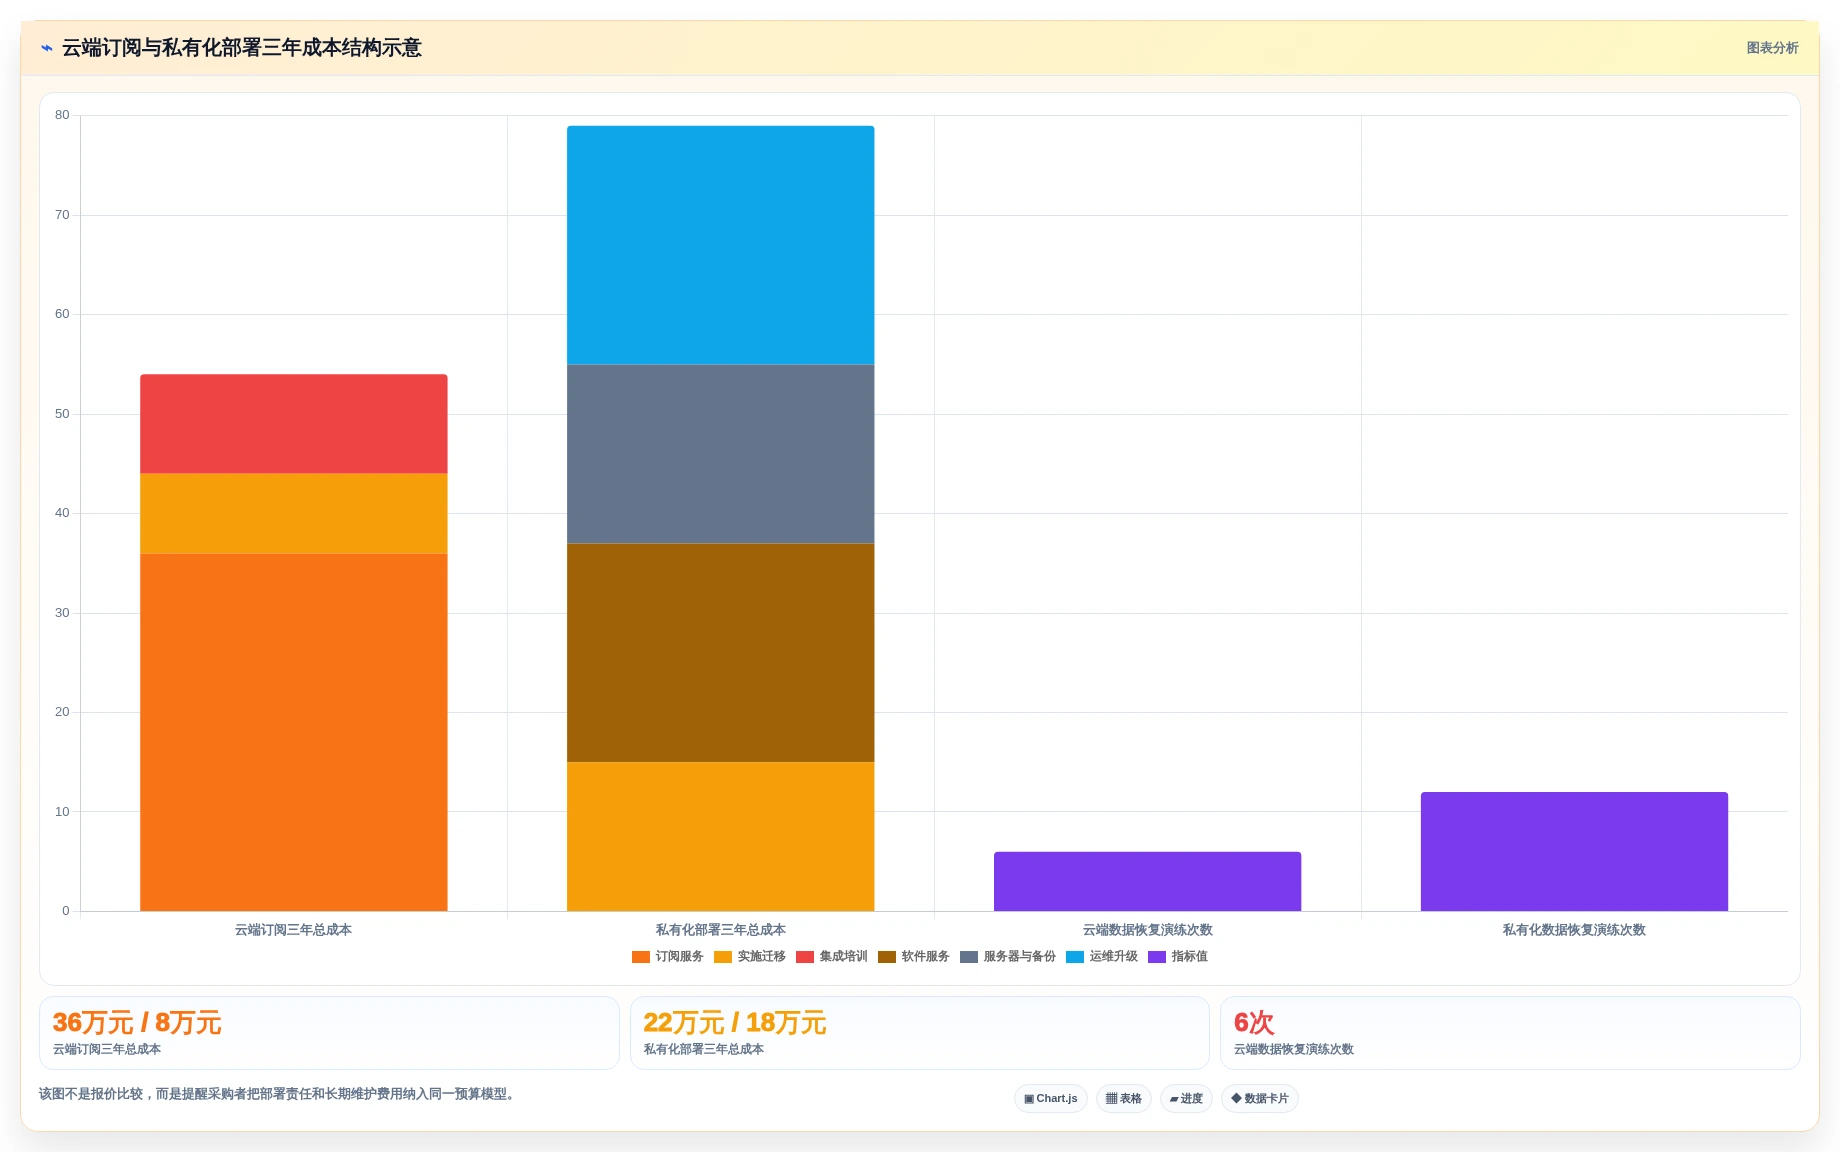Screen dimensions: 1840x1152
Task: Select the 进度 tag chip
Action: pos(1186,1099)
